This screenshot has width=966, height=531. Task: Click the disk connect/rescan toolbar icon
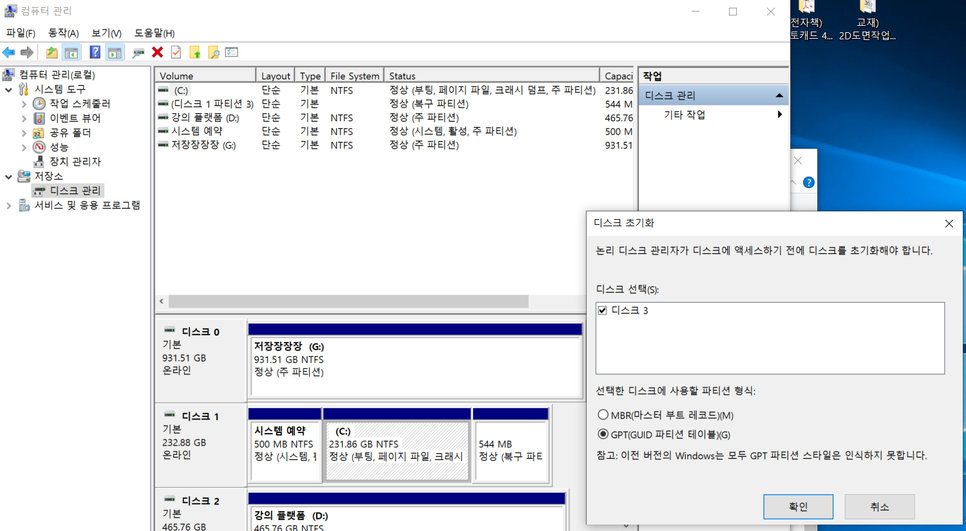tap(139, 53)
